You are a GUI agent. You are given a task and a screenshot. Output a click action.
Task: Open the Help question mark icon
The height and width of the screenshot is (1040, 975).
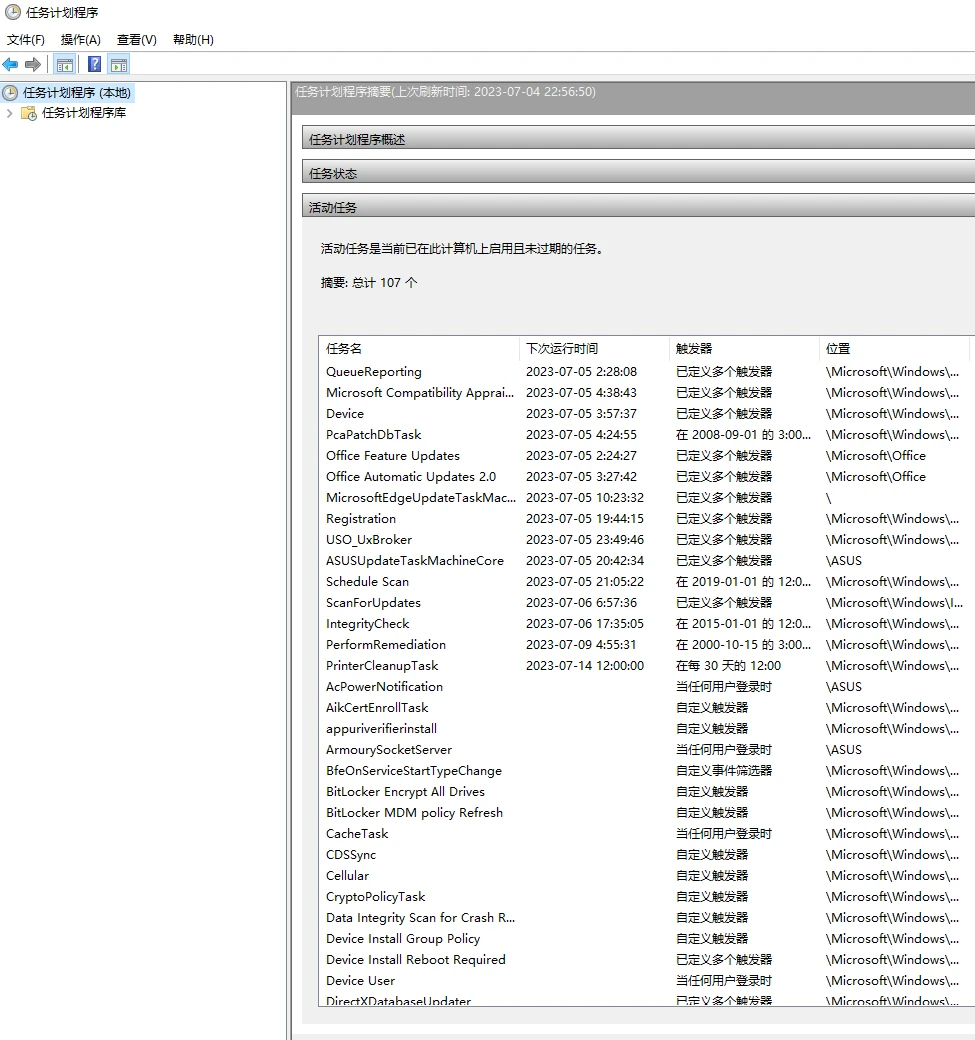(x=95, y=64)
